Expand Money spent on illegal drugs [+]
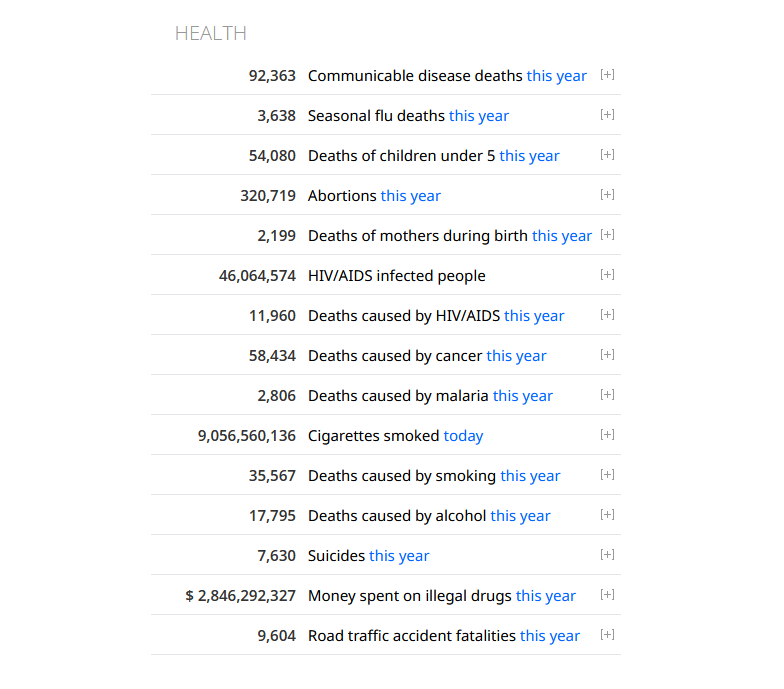The width and height of the screenshot is (784, 689). click(x=607, y=594)
